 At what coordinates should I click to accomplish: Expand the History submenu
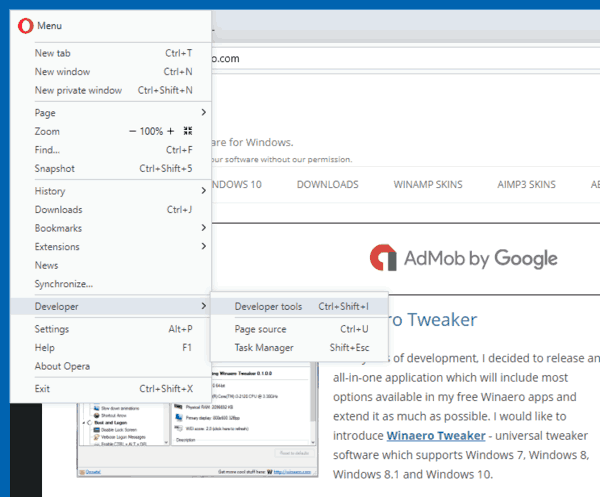(x=110, y=191)
